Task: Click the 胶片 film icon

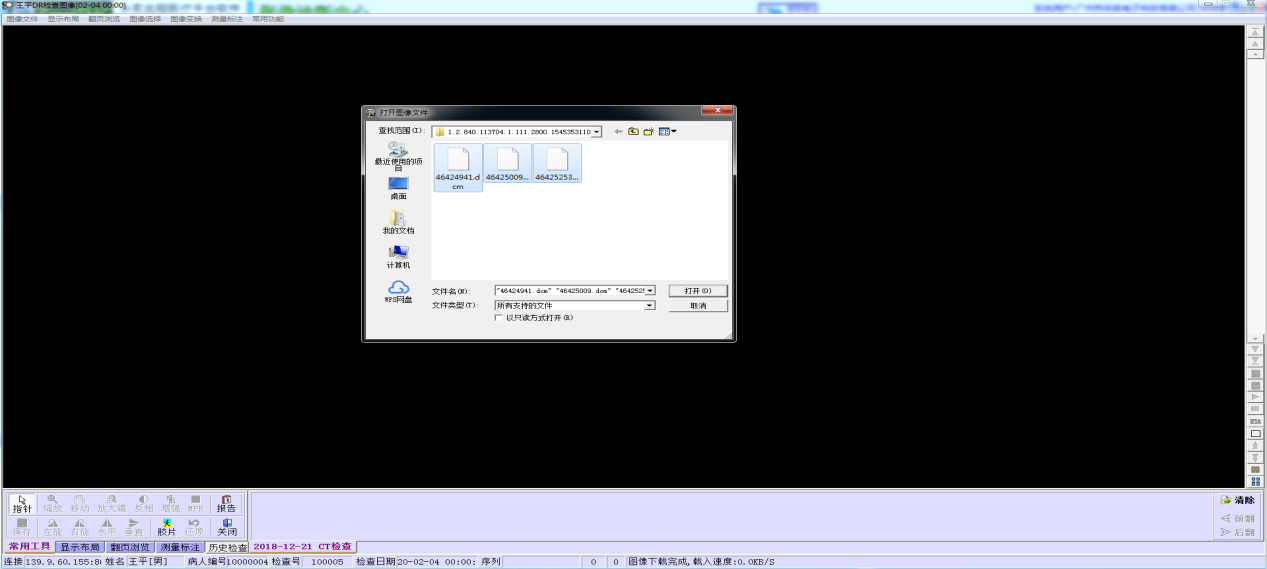Action: (166, 527)
